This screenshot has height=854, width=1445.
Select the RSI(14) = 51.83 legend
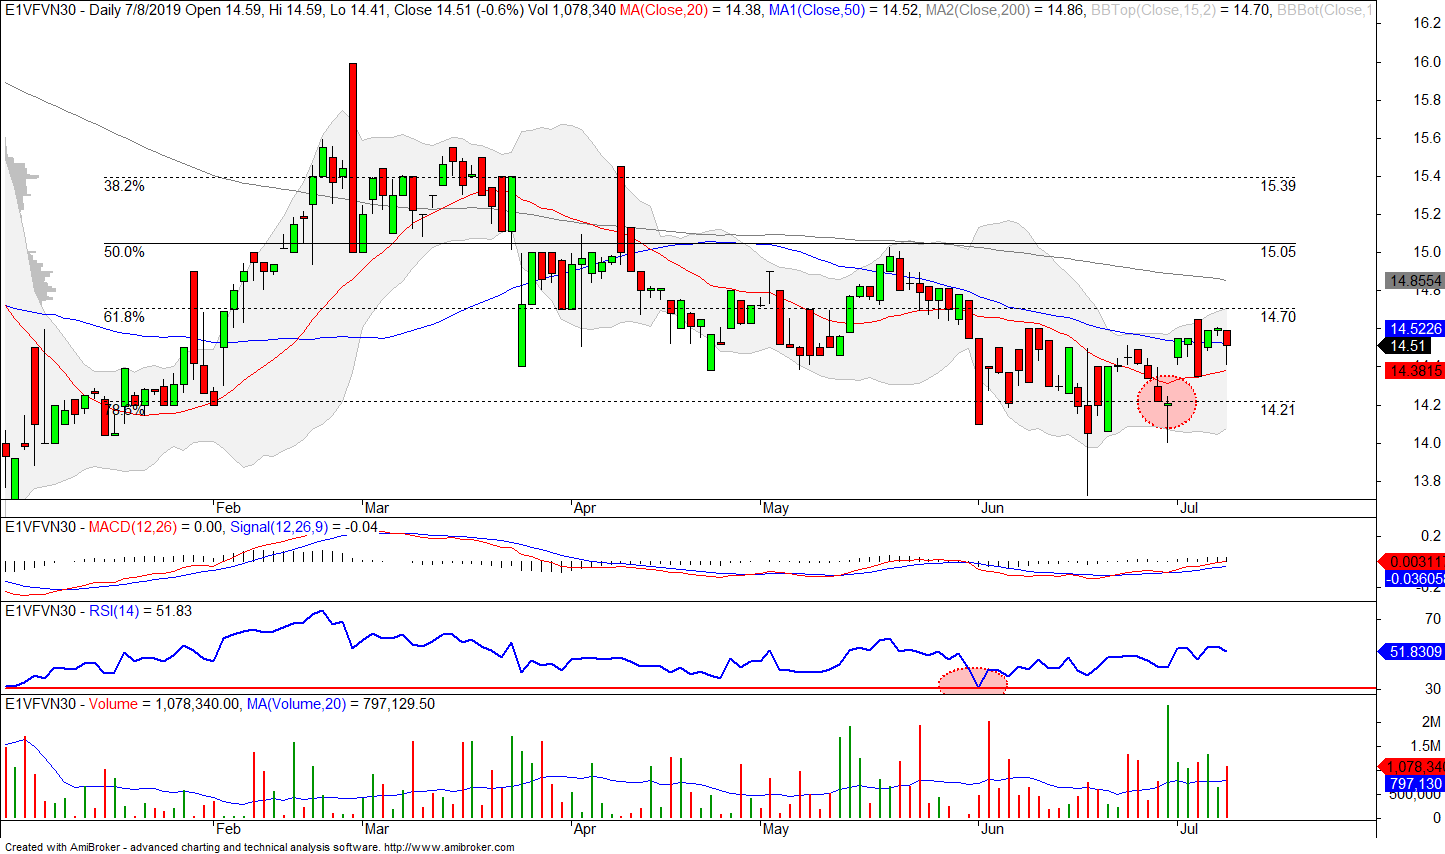pos(140,611)
